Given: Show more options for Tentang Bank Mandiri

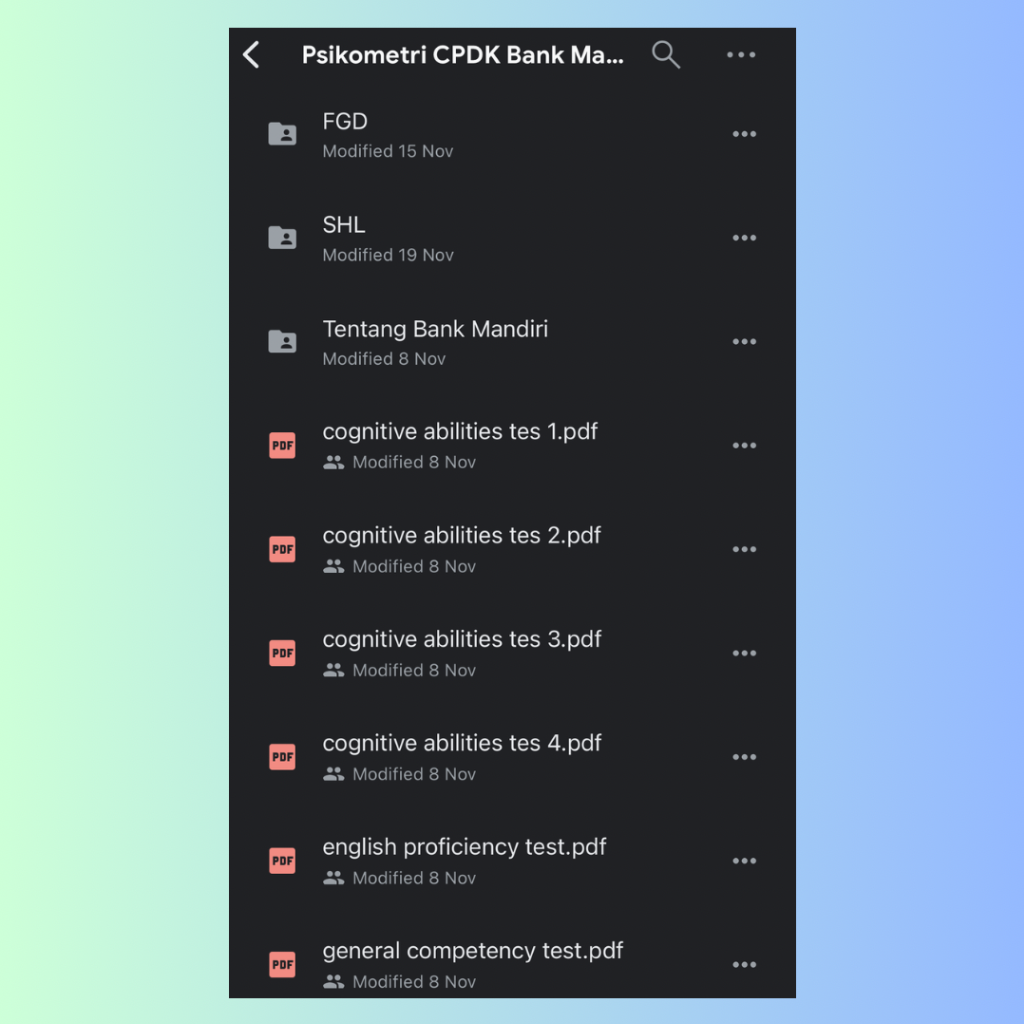Looking at the screenshot, I should (x=744, y=342).
